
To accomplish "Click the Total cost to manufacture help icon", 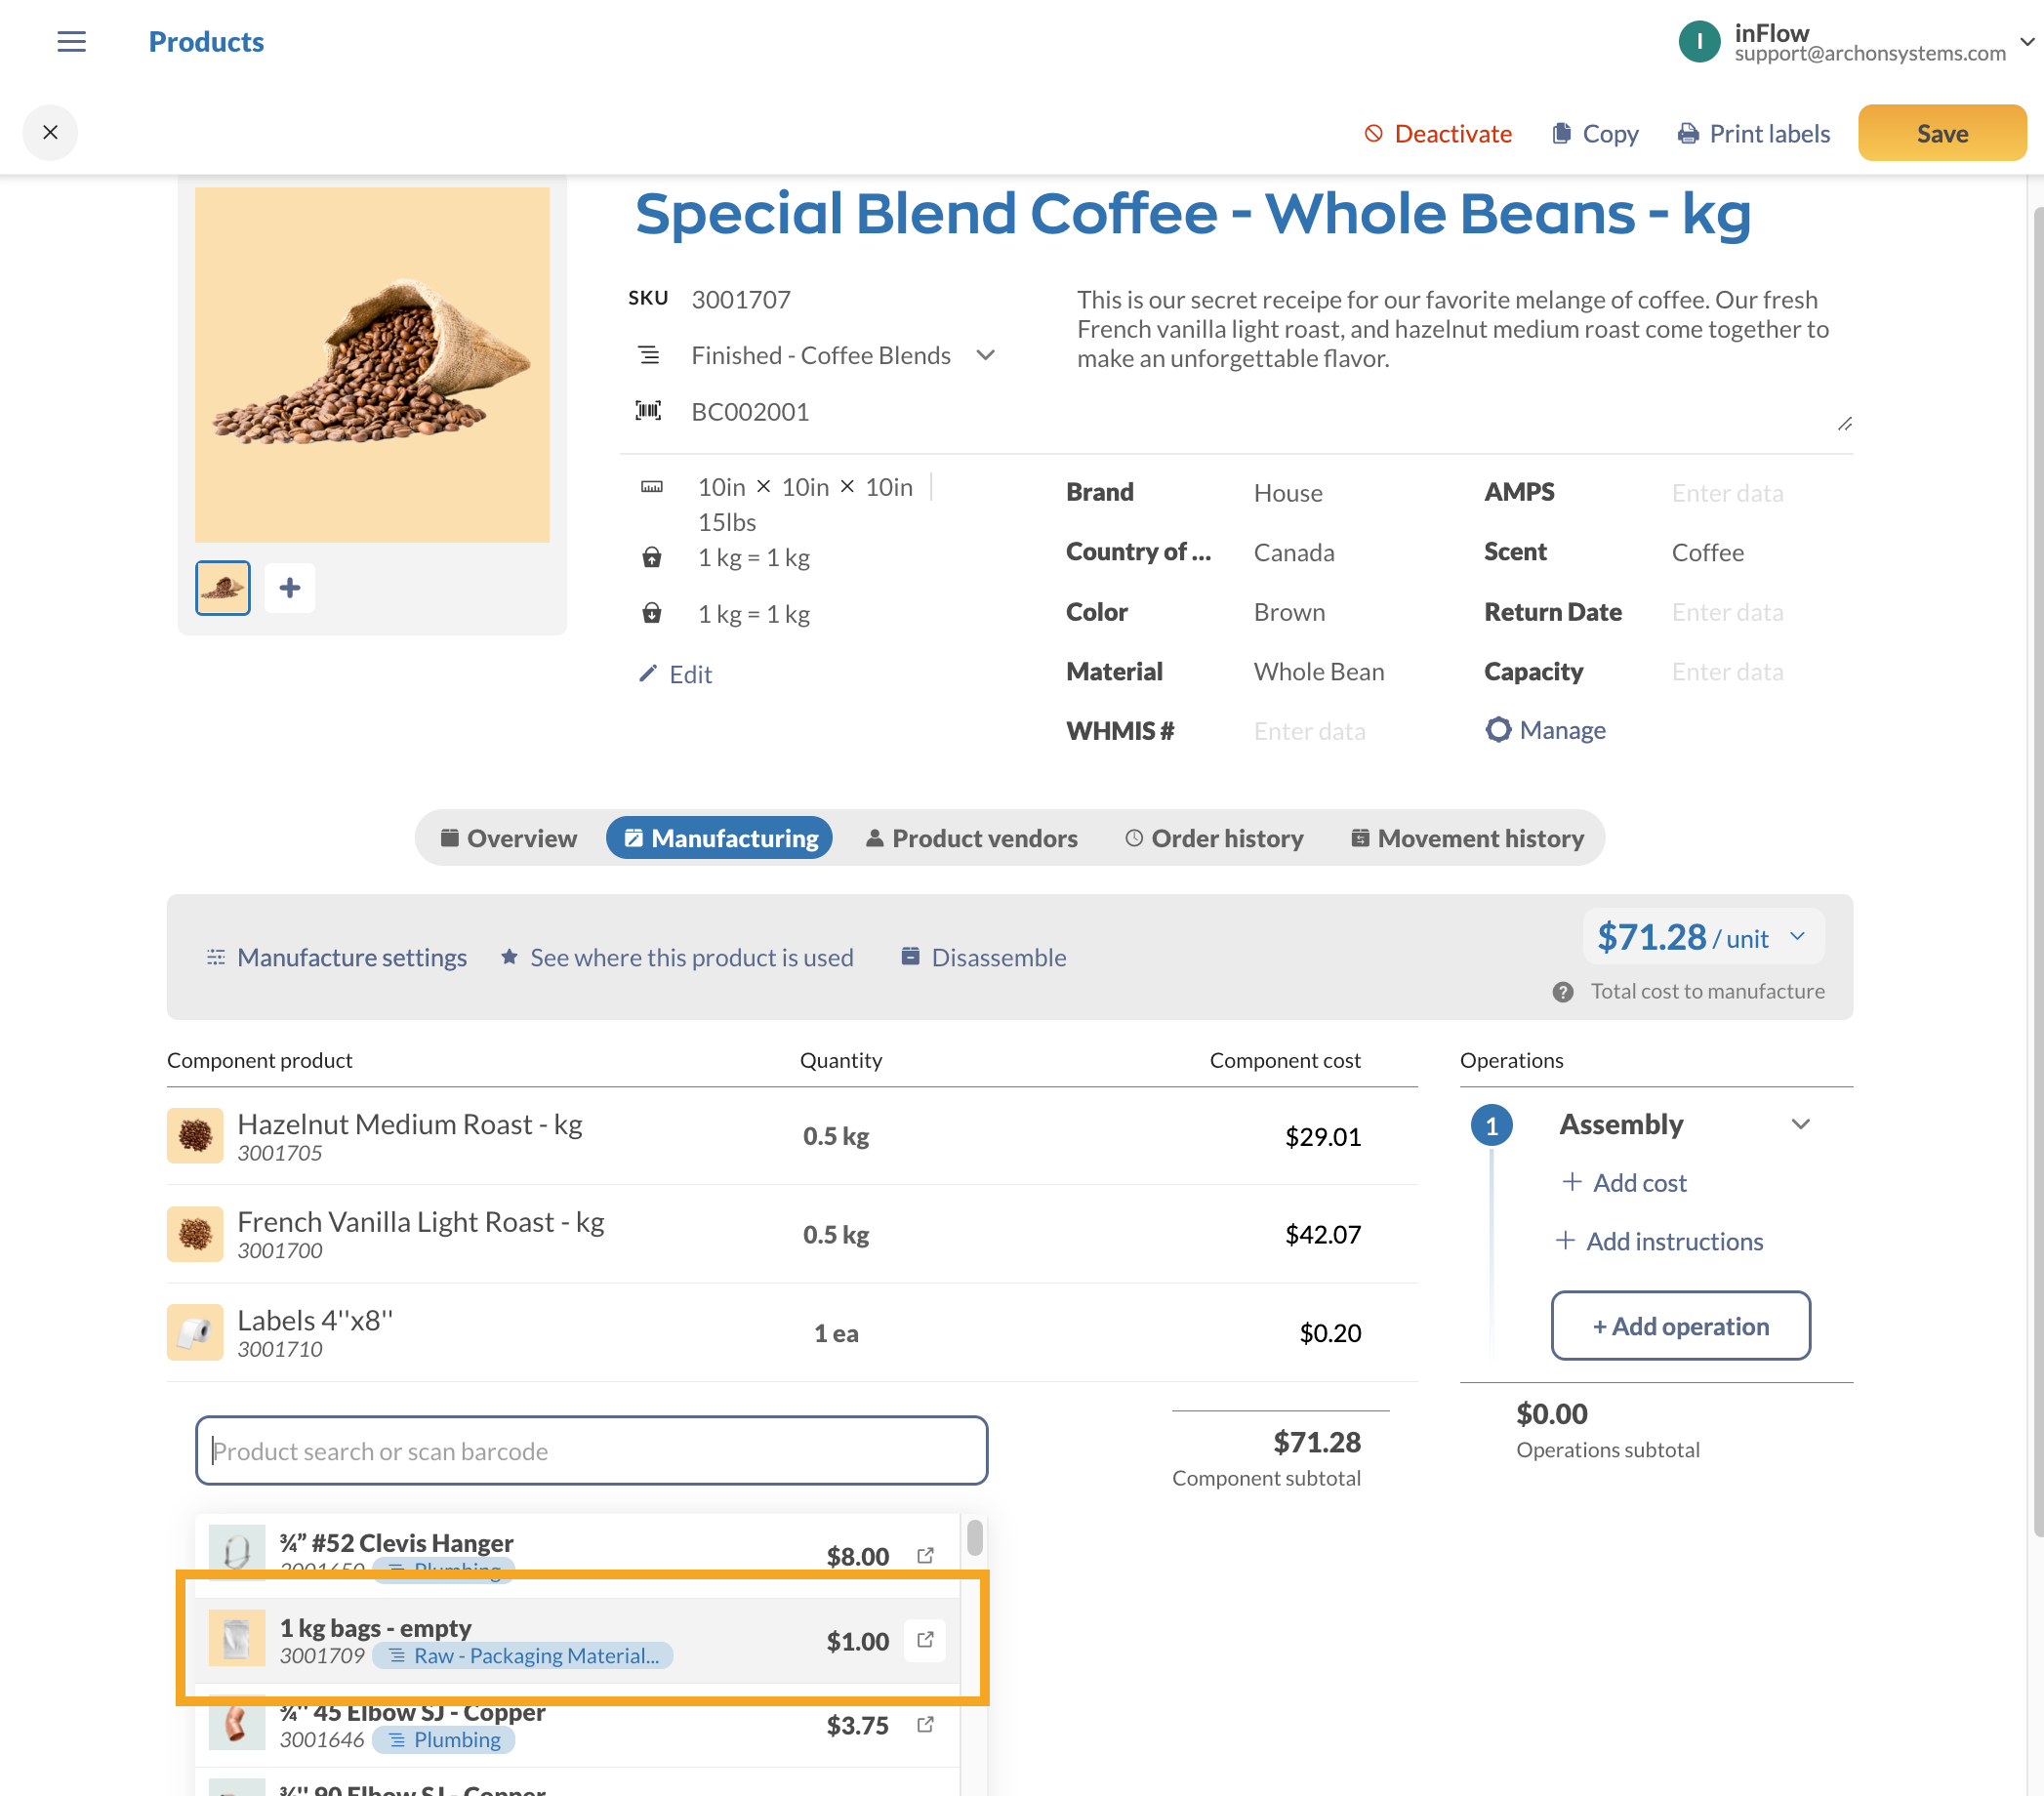I will 1562,992.
